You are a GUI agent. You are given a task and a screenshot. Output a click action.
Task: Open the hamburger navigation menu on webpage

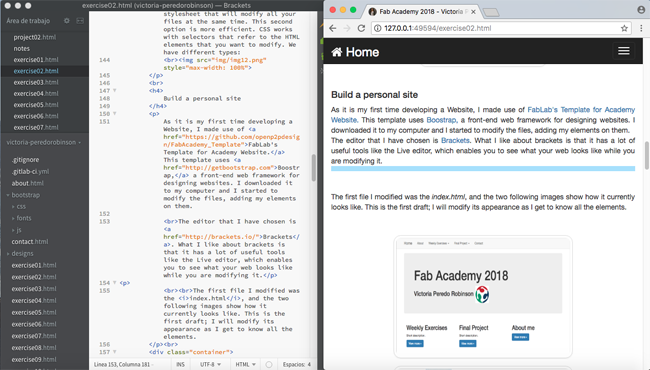(x=623, y=51)
